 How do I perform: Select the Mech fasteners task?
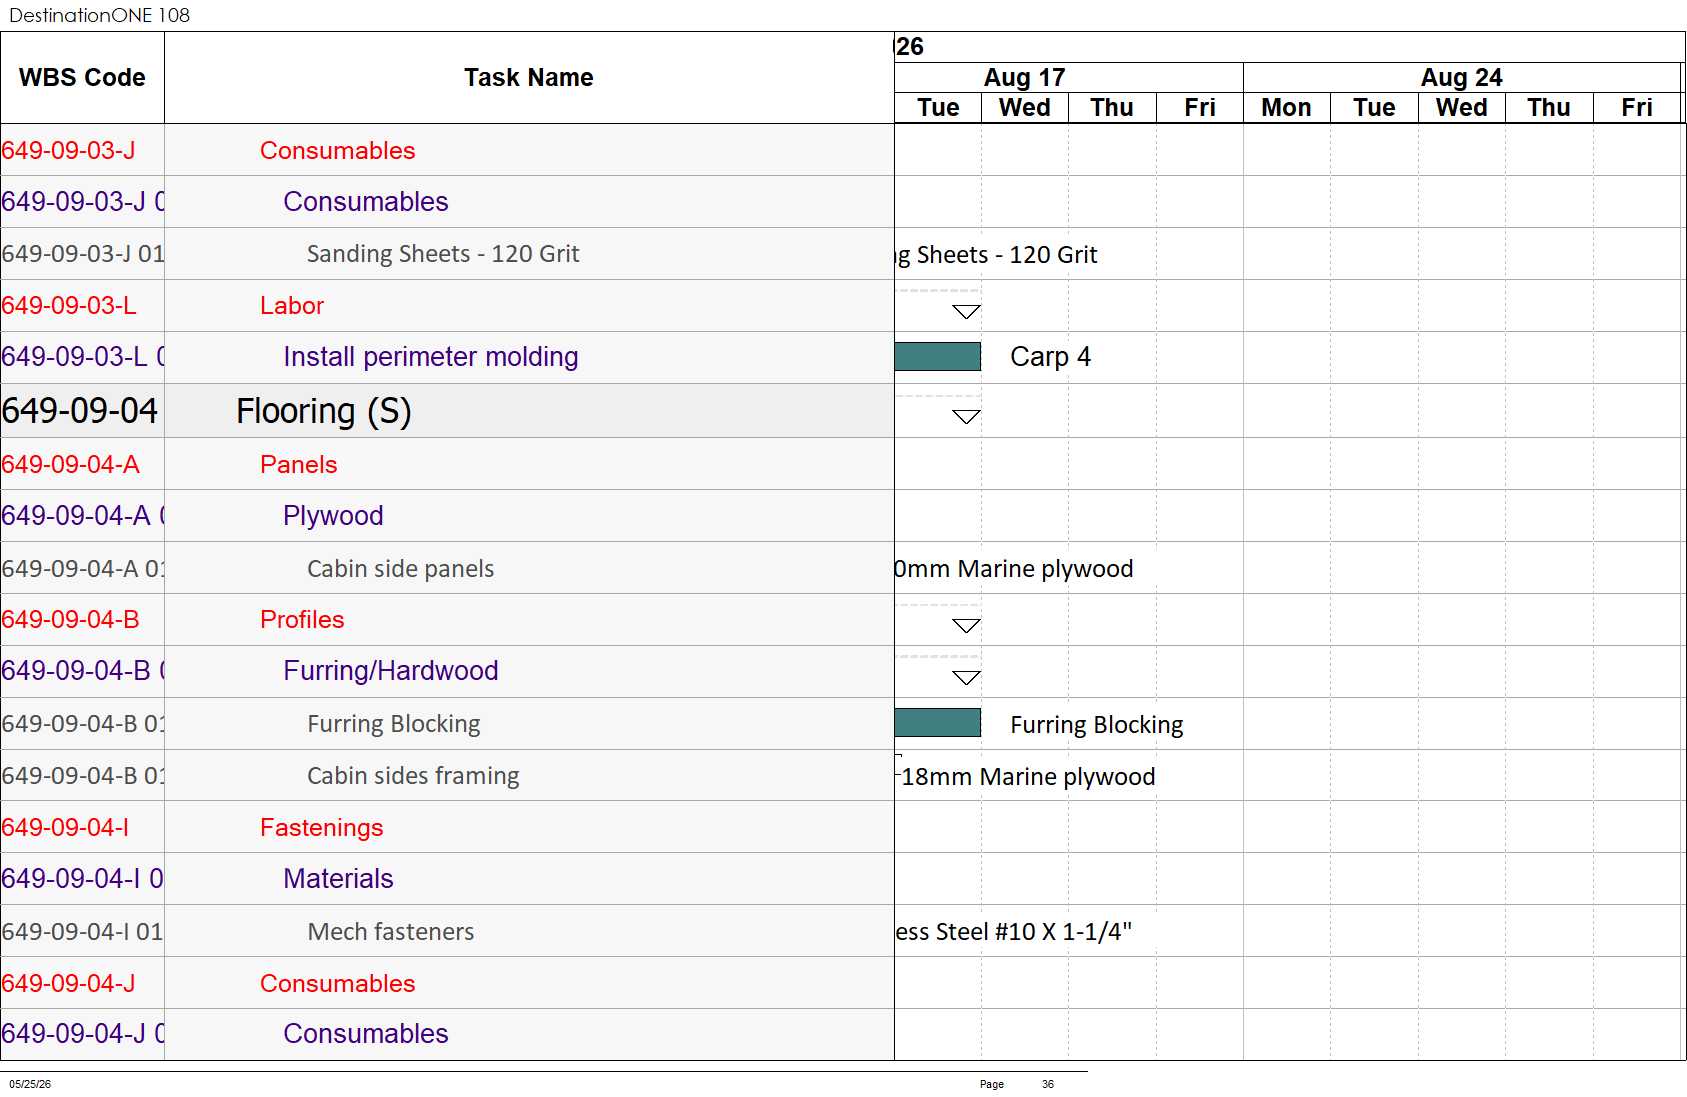(391, 932)
